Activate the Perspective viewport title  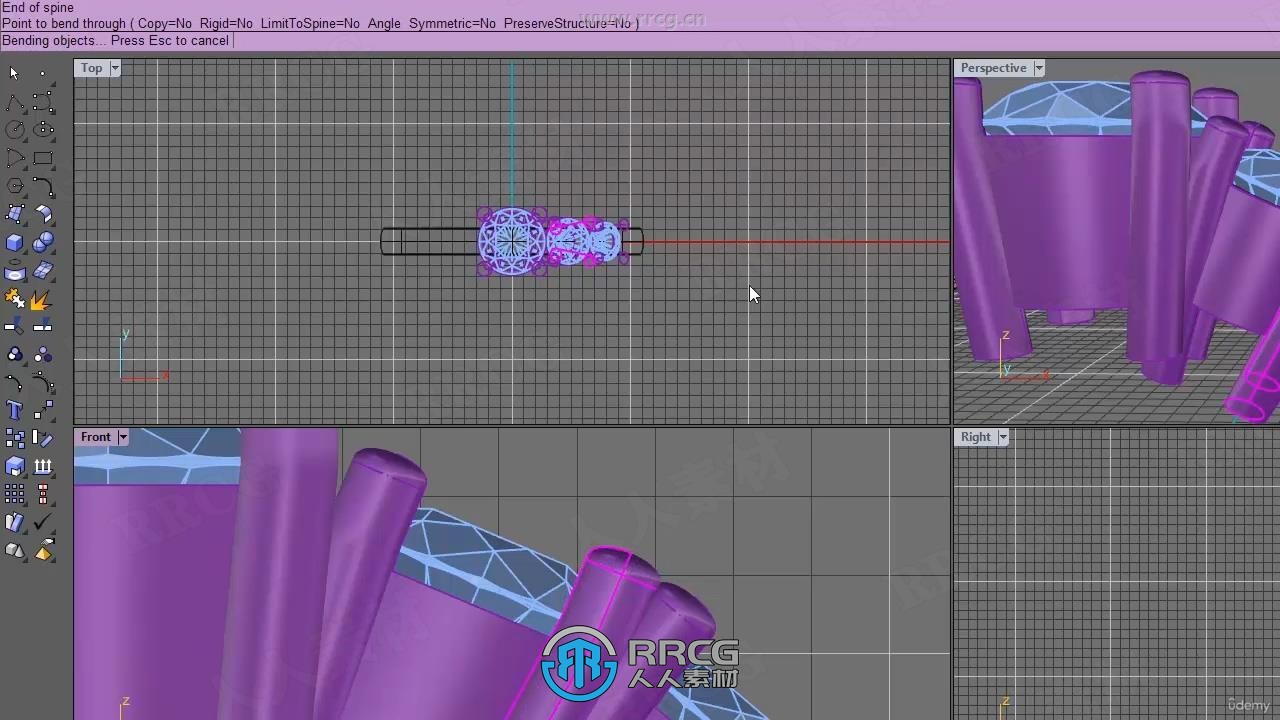pyautogui.click(x=994, y=68)
